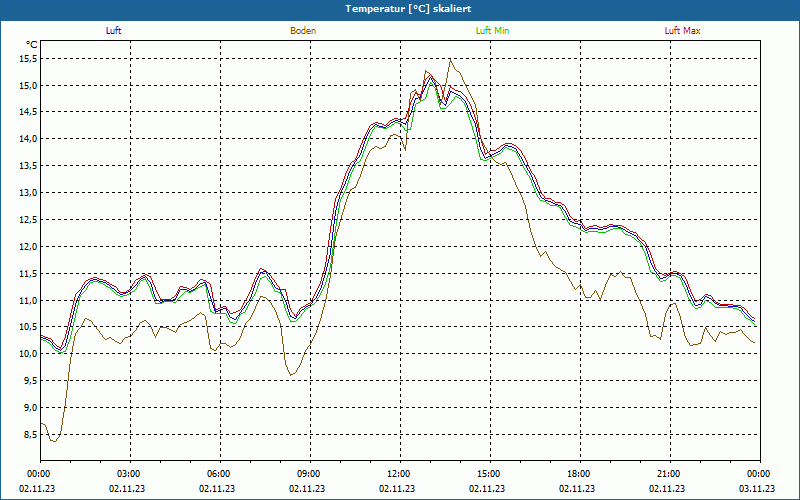The image size is (800, 500).
Task: Click the 15:00 time axis label
Action: (490, 474)
